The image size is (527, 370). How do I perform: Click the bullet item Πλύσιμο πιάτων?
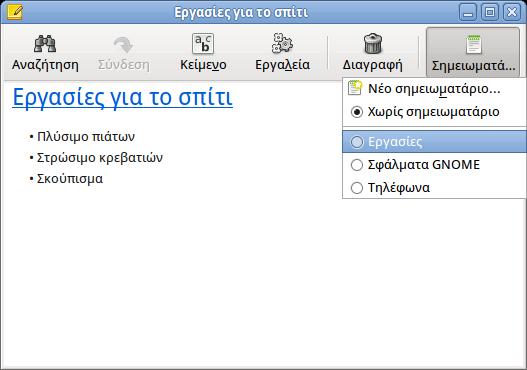(x=86, y=137)
